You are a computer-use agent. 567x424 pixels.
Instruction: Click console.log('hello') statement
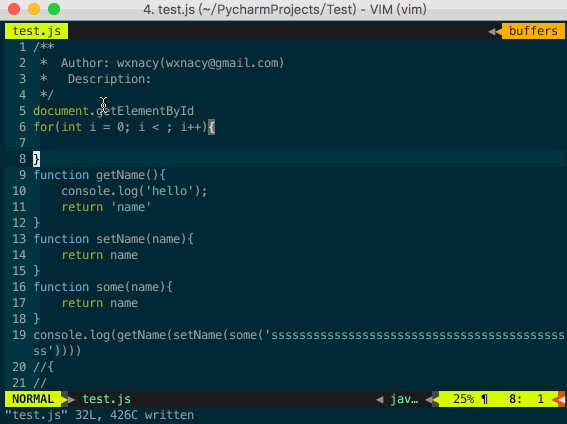(x=134, y=191)
